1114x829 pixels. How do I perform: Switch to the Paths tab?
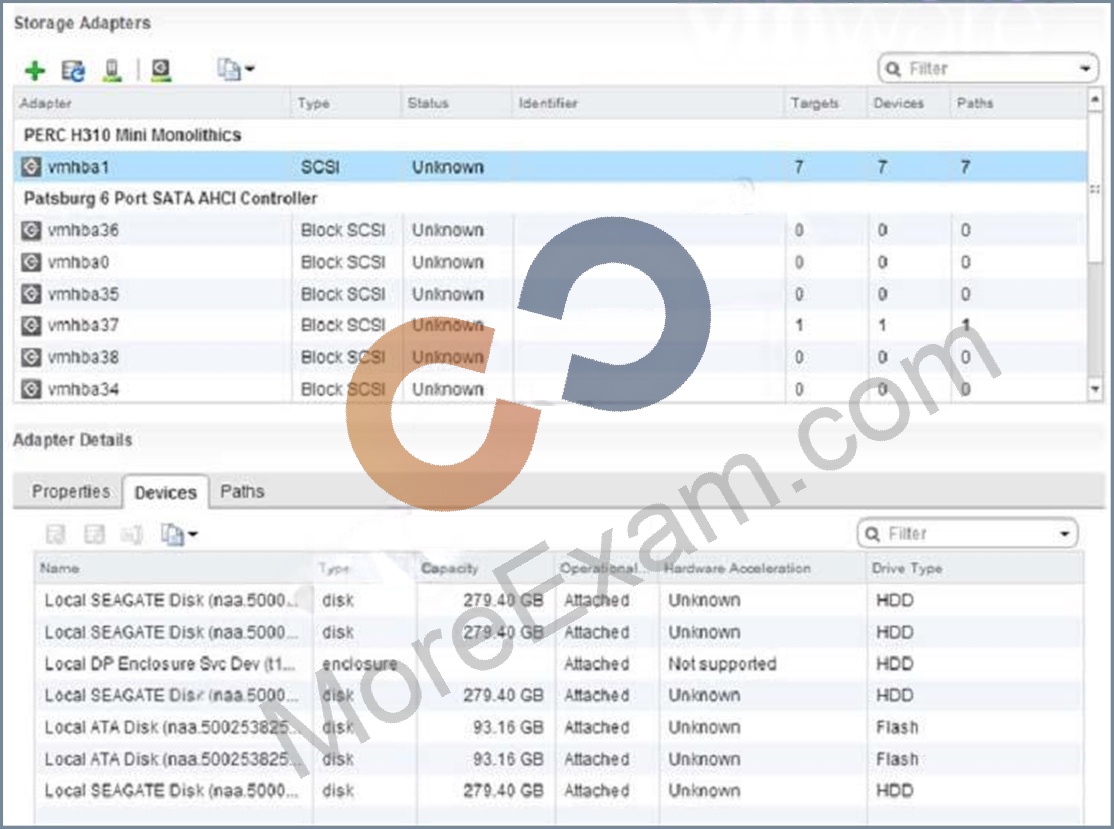242,492
